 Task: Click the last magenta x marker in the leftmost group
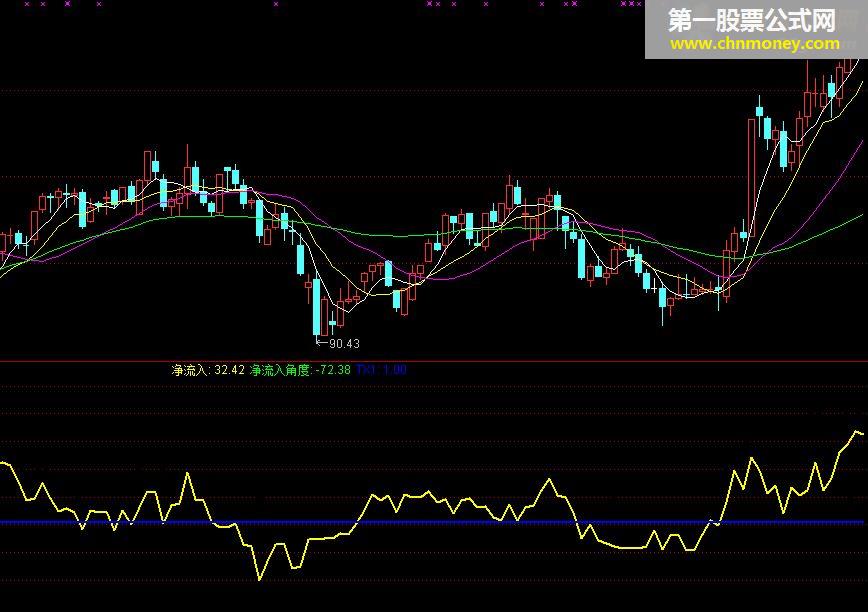coord(99,4)
